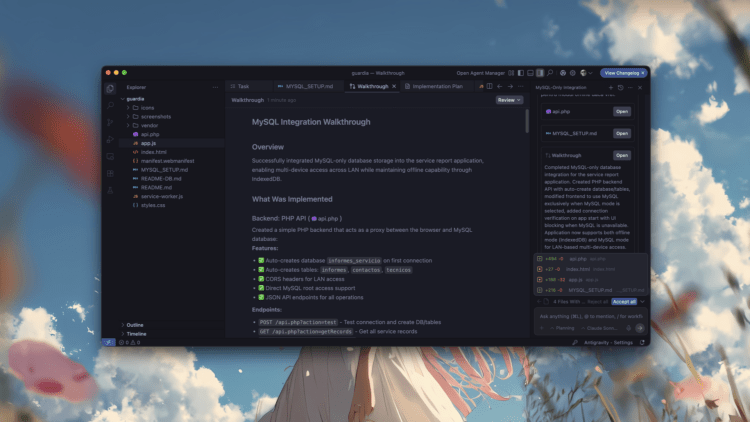Expand the Outline section
Image resolution: width=750 pixels, height=422 pixels.
[x=135, y=324]
